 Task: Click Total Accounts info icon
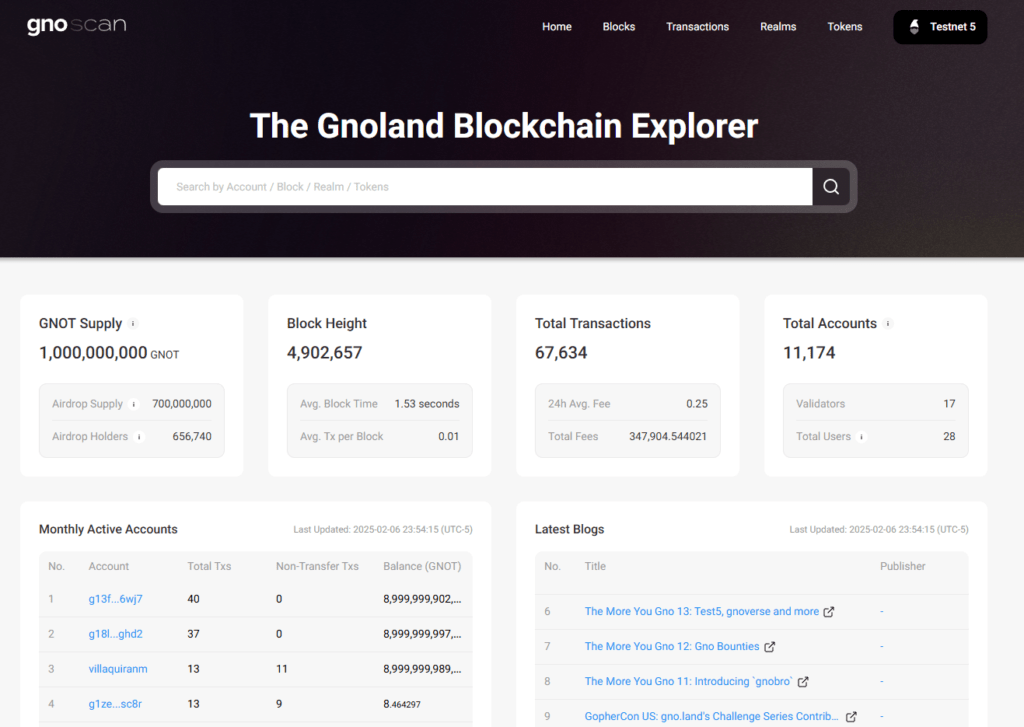click(x=888, y=323)
